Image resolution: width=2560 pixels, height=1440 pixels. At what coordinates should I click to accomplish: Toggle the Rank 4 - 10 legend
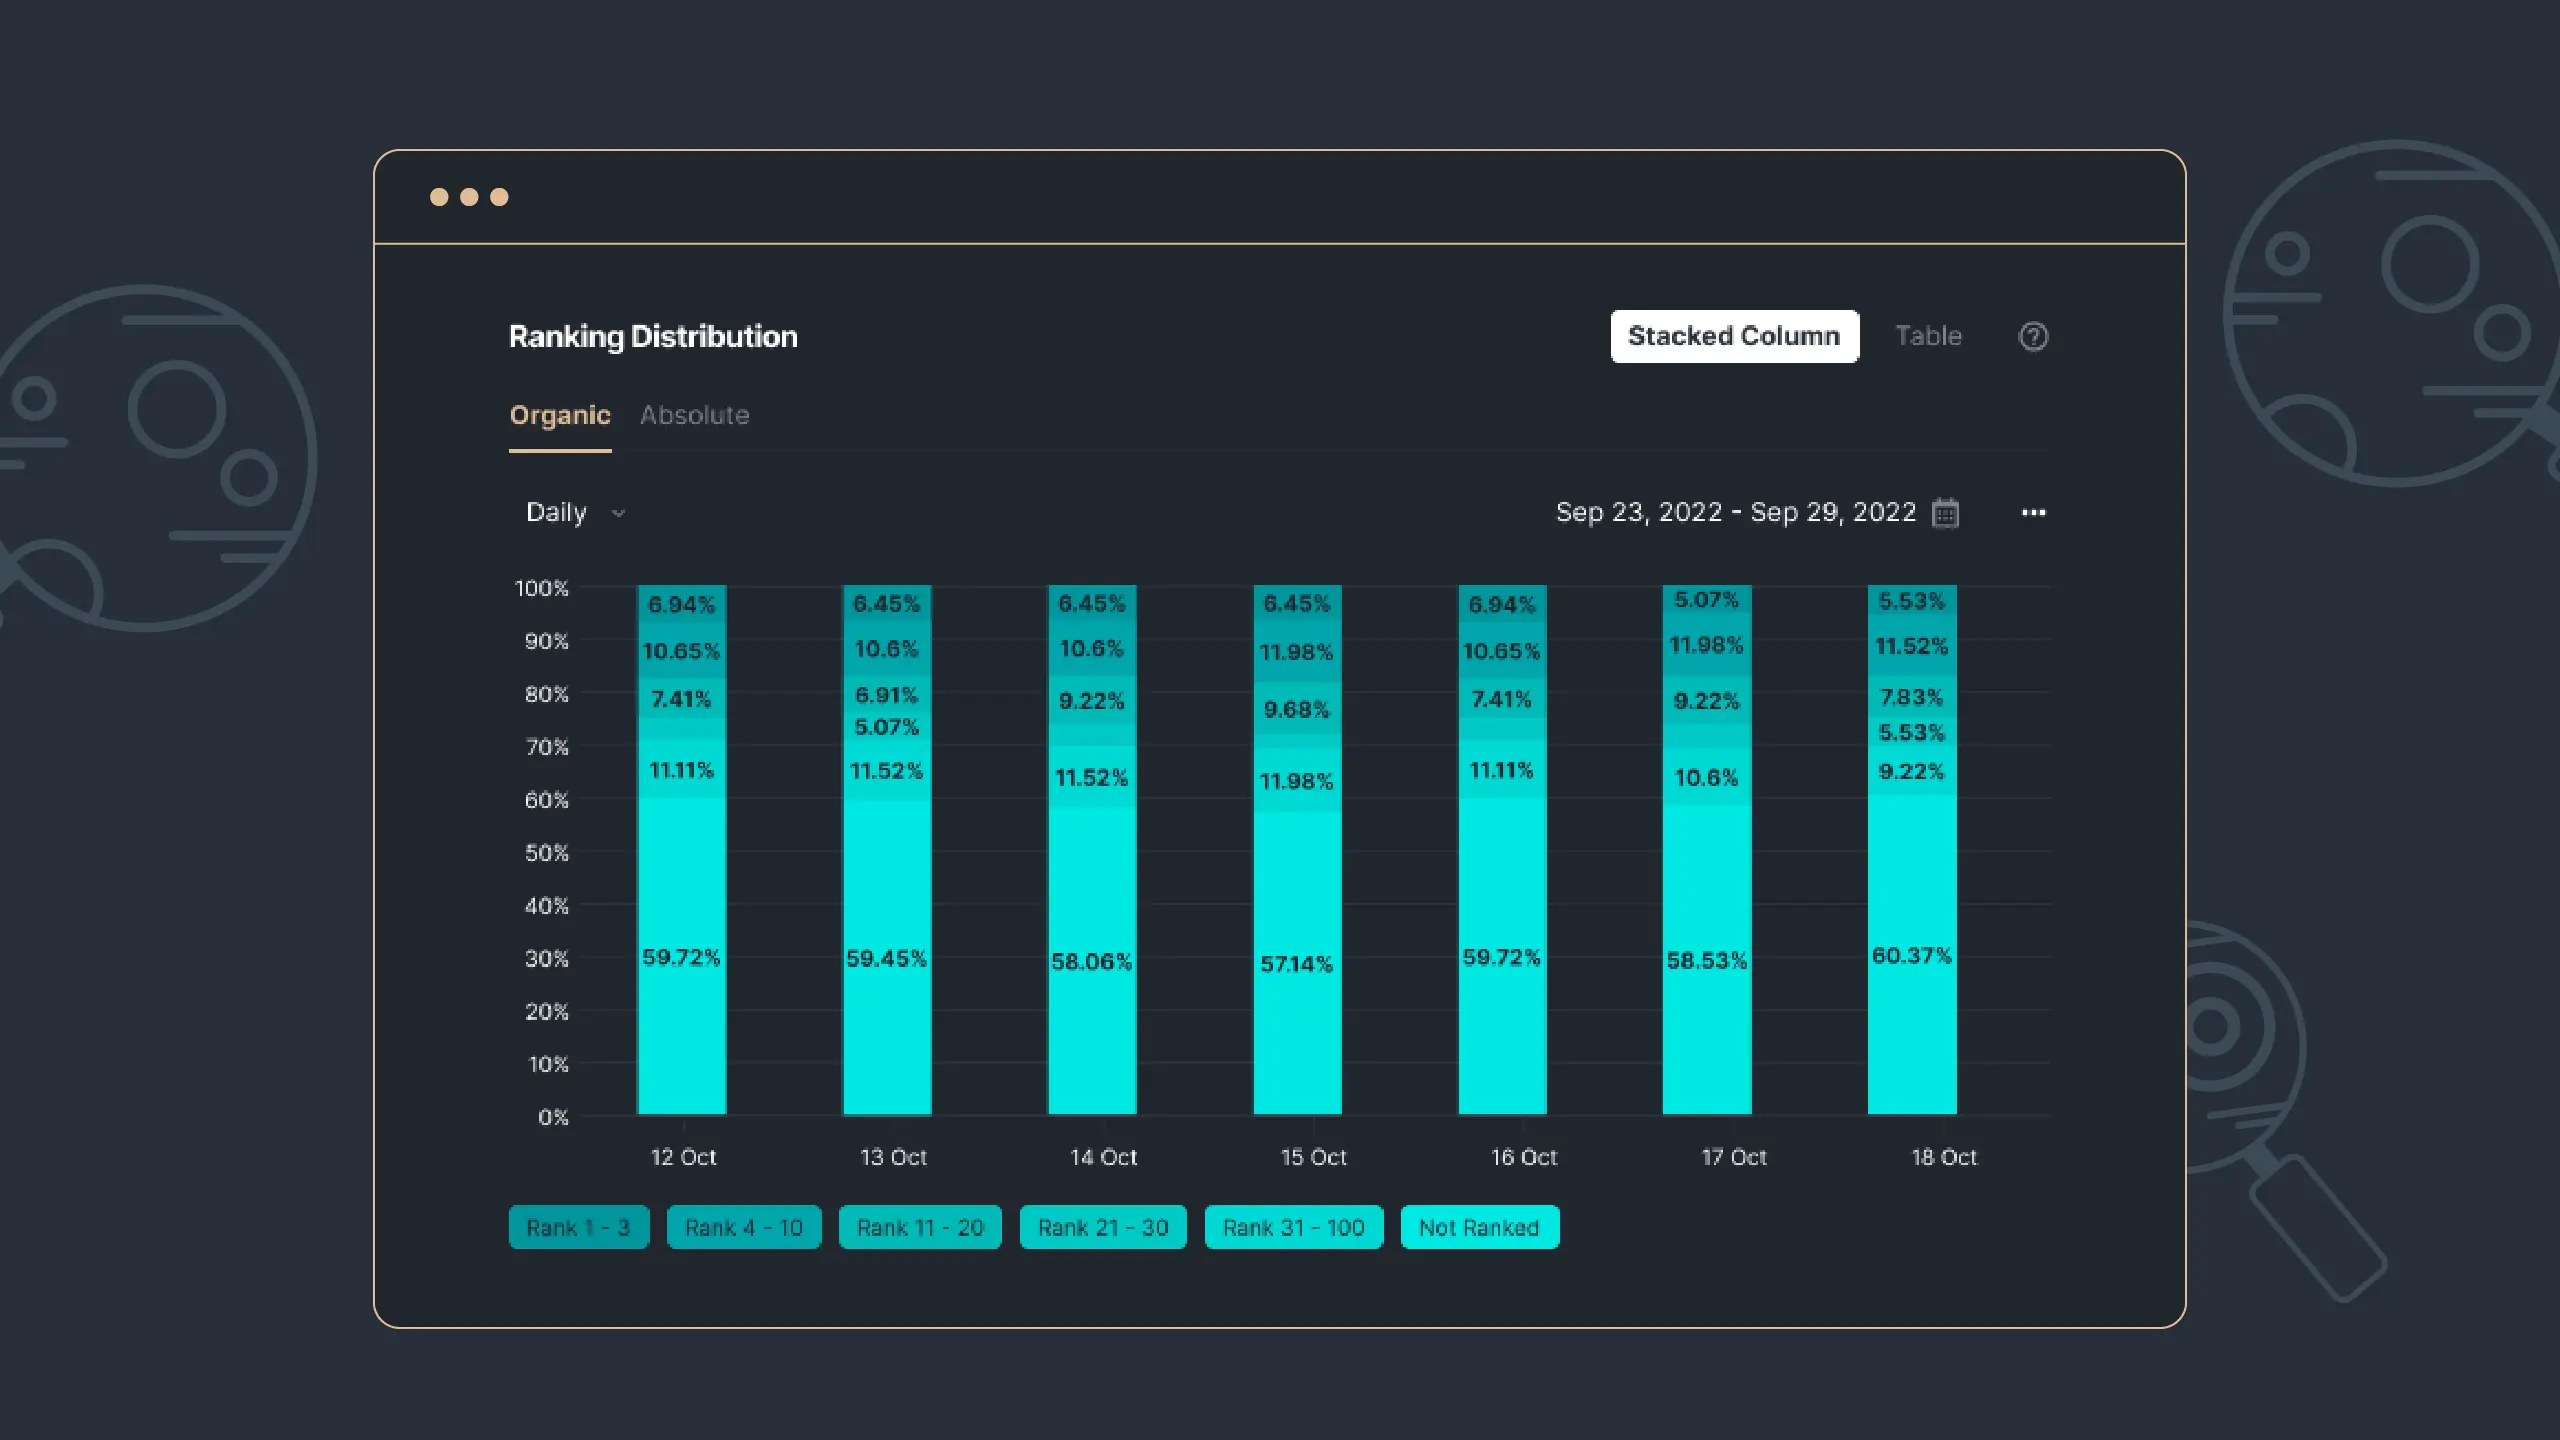[x=744, y=1228]
